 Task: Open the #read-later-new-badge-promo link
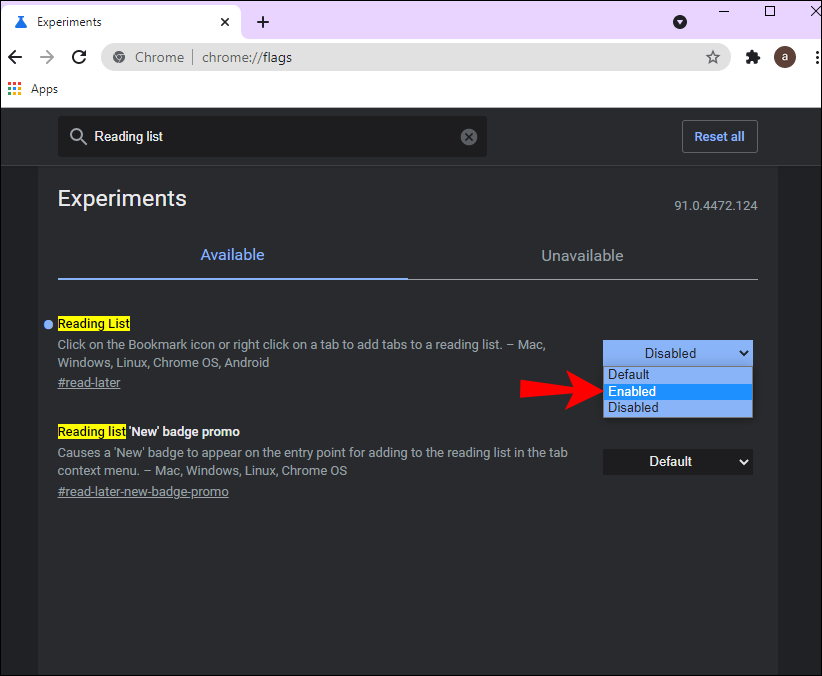coord(143,492)
